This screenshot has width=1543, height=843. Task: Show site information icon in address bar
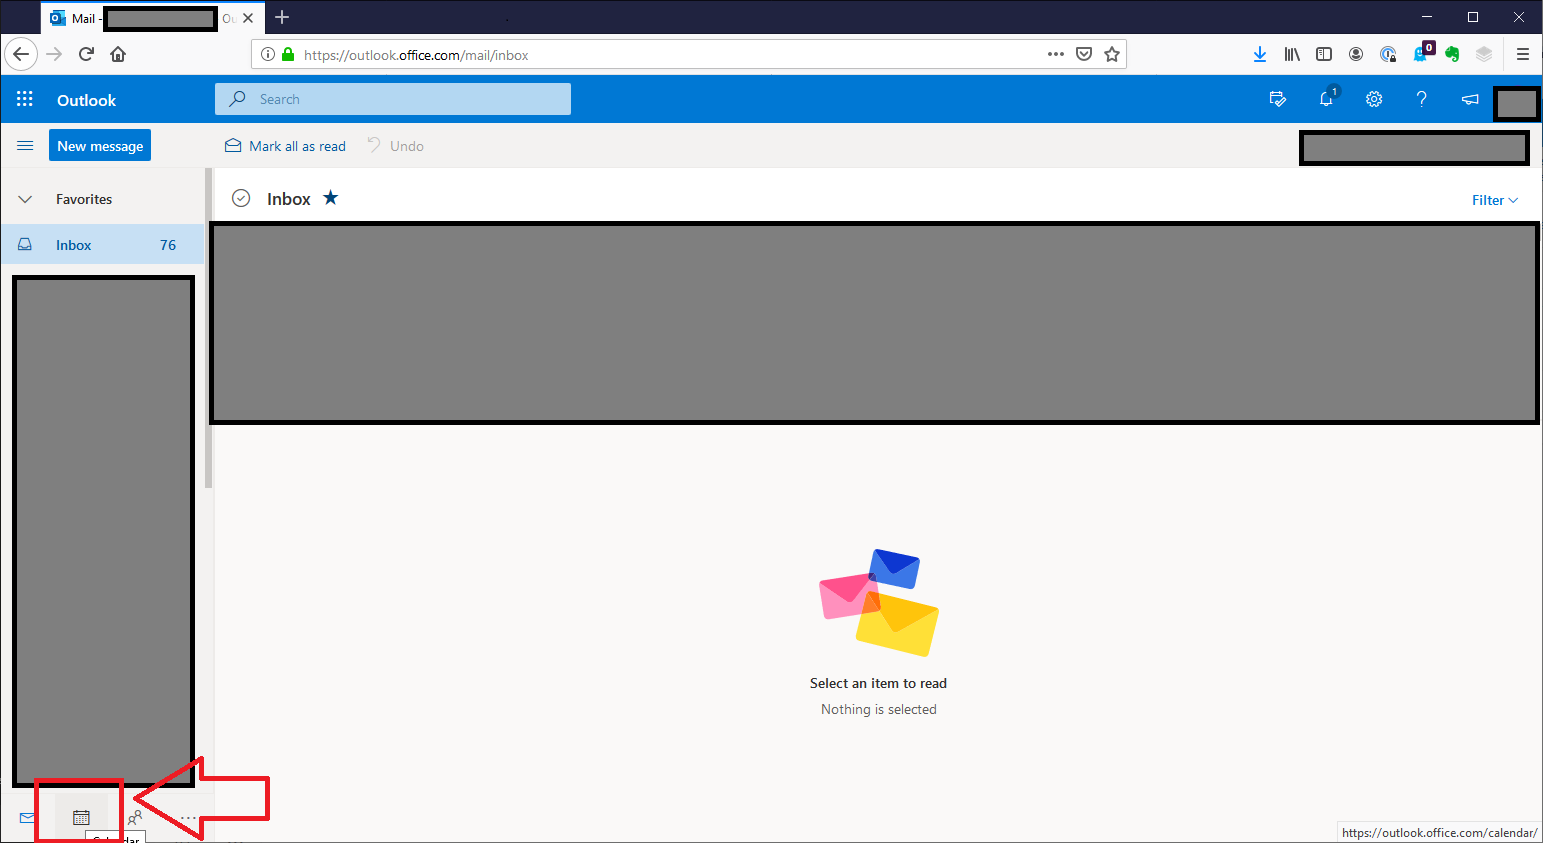tap(268, 54)
